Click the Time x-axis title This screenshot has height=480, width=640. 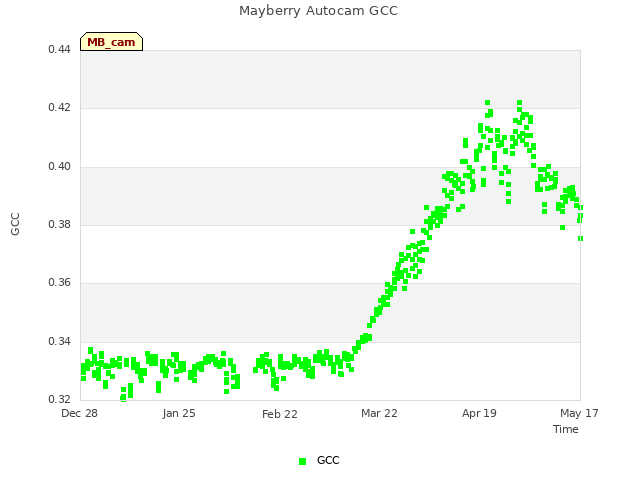point(566,429)
